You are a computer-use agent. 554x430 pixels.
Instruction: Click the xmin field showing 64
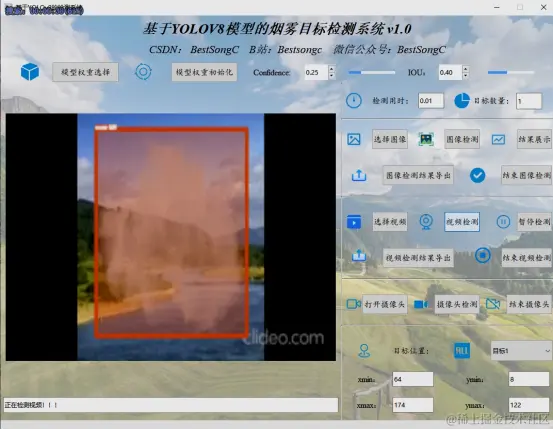413,379
